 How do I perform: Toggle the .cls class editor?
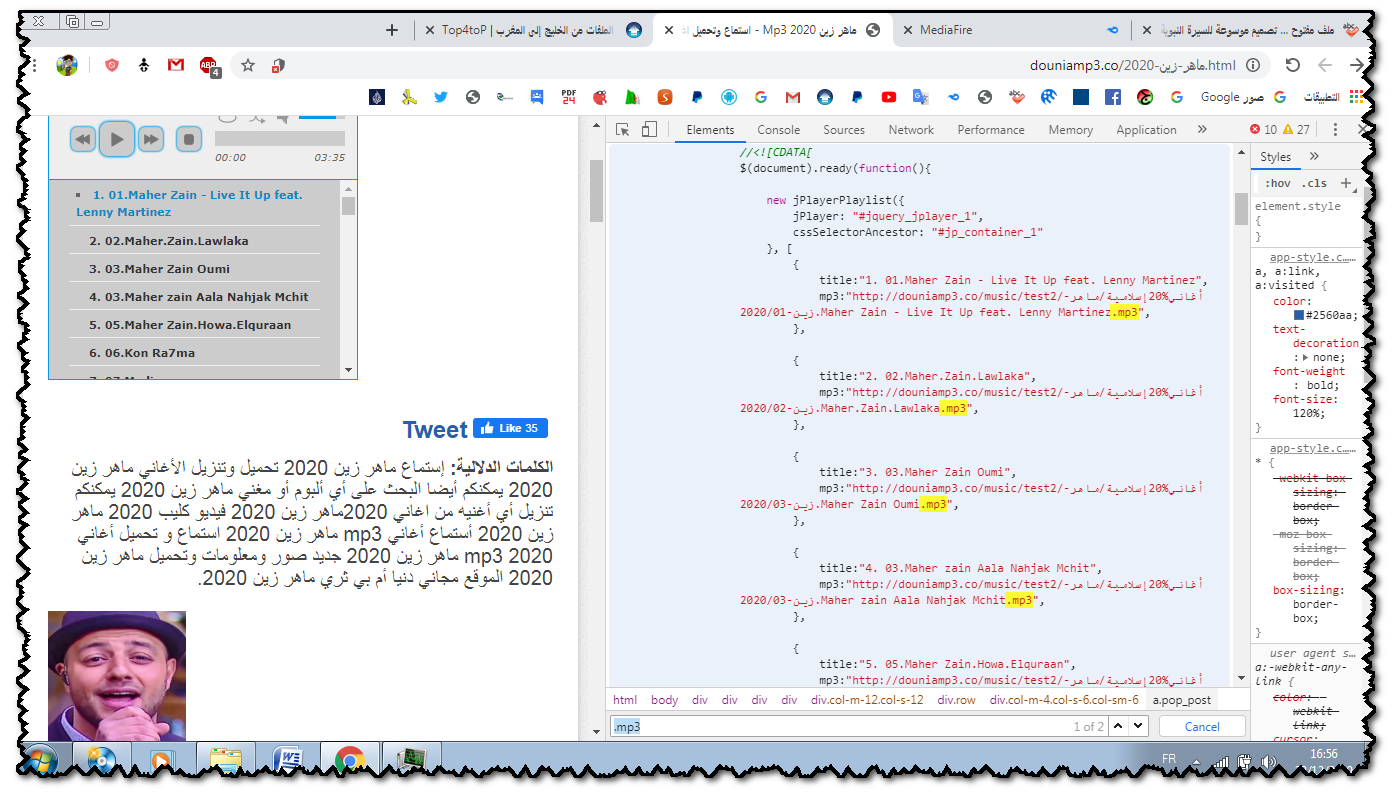click(1314, 183)
